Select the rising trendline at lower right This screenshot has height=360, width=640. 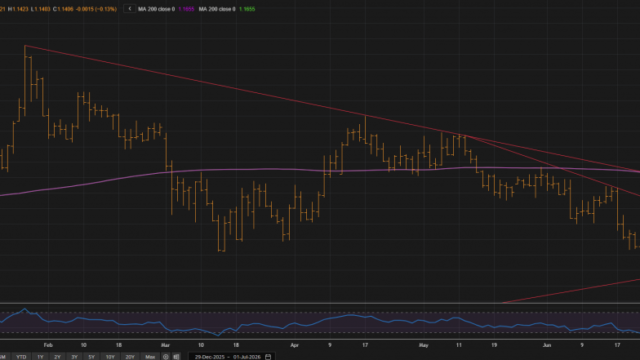pyautogui.click(x=571, y=291)
